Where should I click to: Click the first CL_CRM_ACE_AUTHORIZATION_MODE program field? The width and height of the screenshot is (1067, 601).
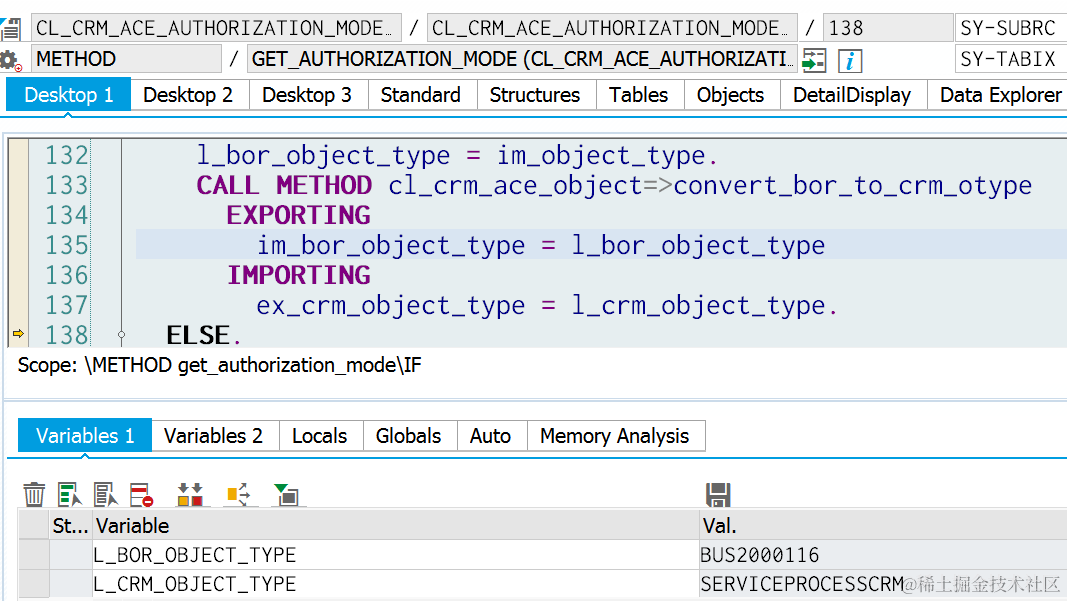click(x=216, y=28)
